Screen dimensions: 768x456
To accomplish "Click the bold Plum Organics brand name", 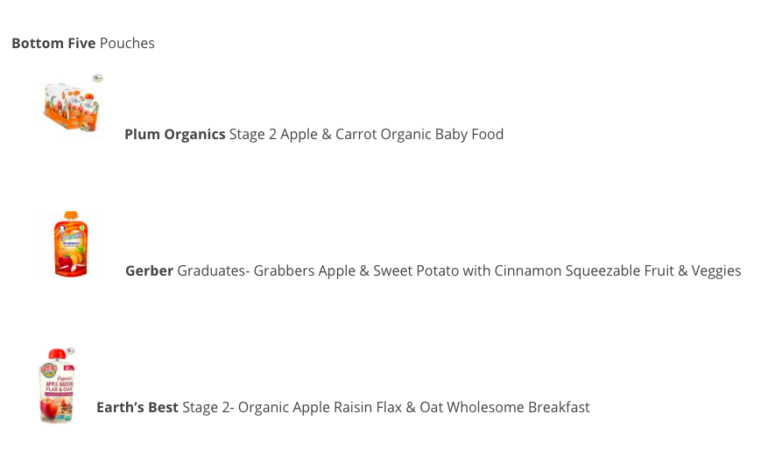I will point(175,134).
